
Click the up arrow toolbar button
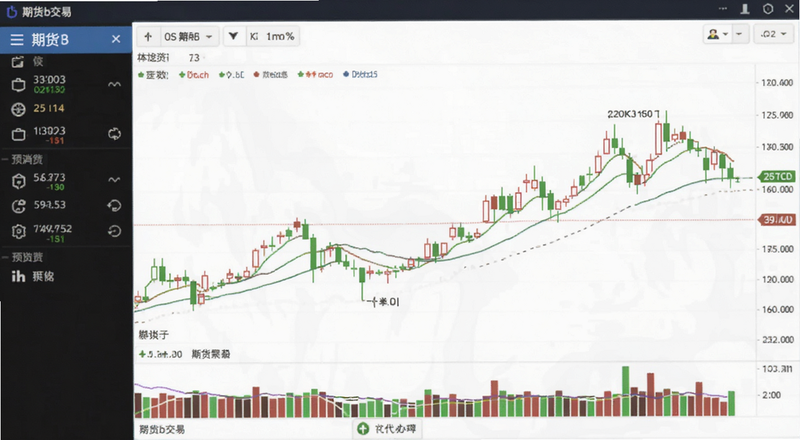(148, 36)
